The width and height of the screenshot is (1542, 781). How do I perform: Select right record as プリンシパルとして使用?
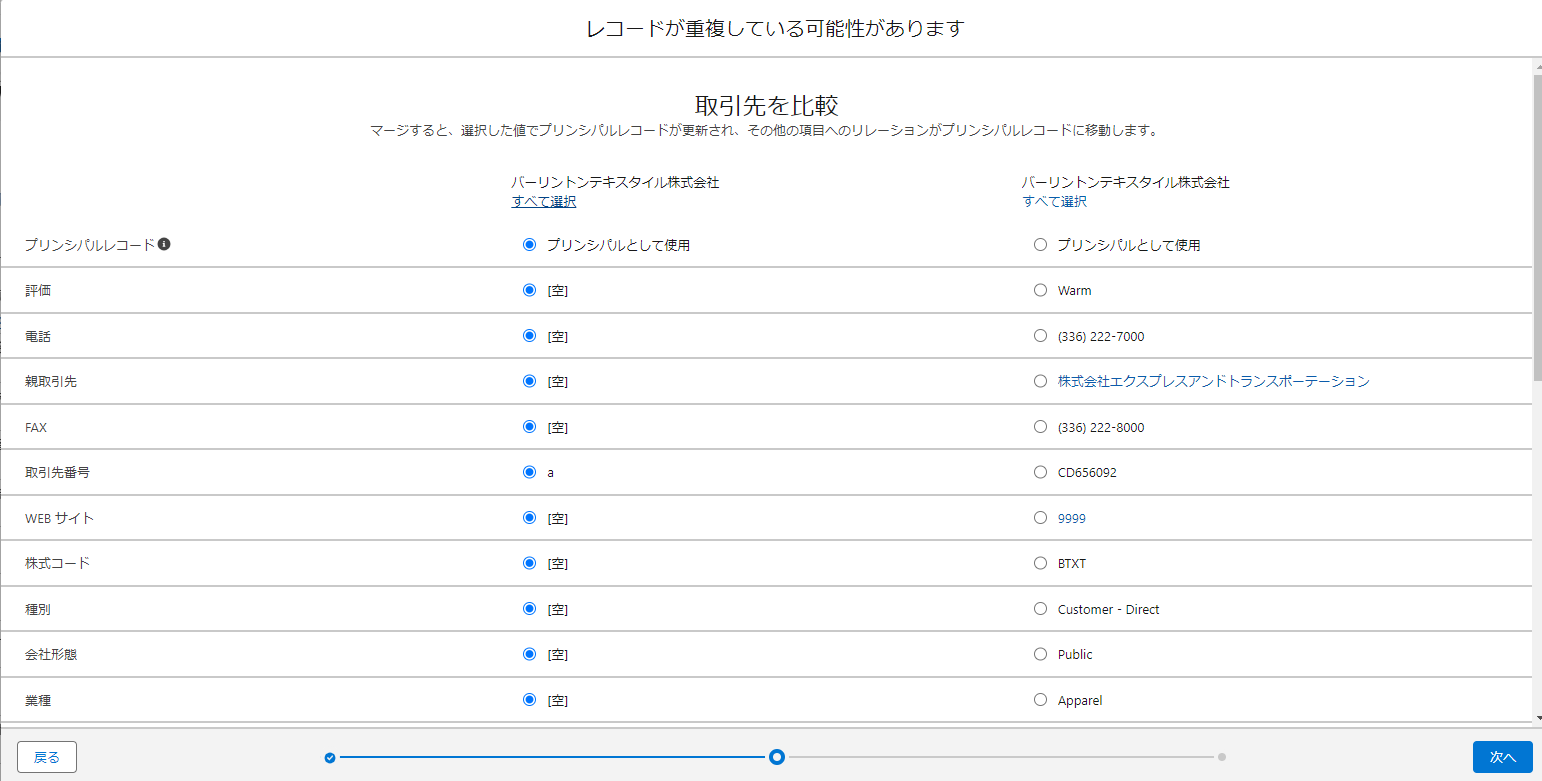click(1040, 245)
